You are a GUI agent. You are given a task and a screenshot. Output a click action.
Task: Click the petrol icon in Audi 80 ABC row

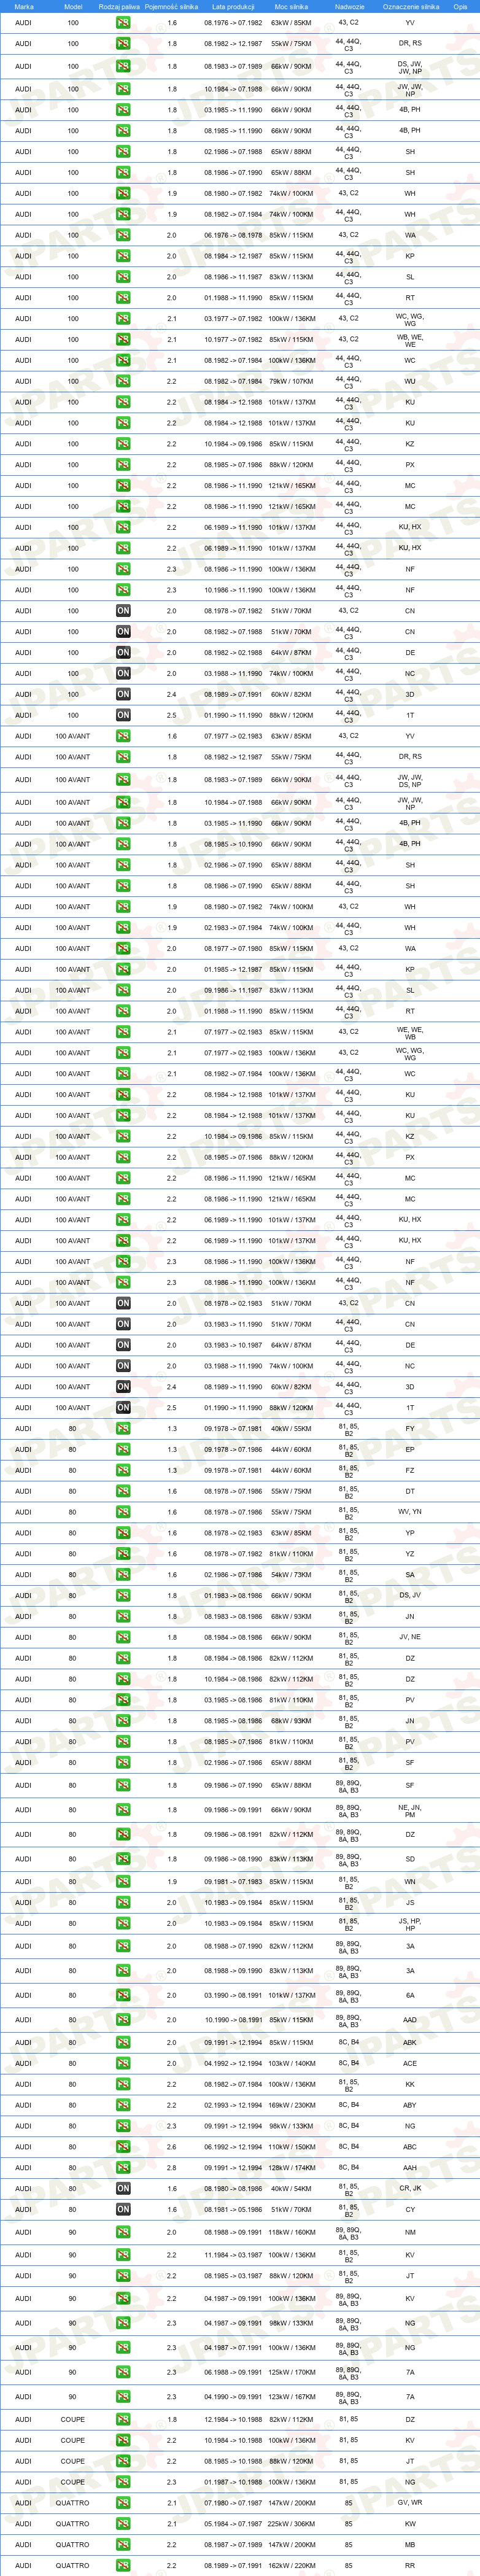(123, 2147)
